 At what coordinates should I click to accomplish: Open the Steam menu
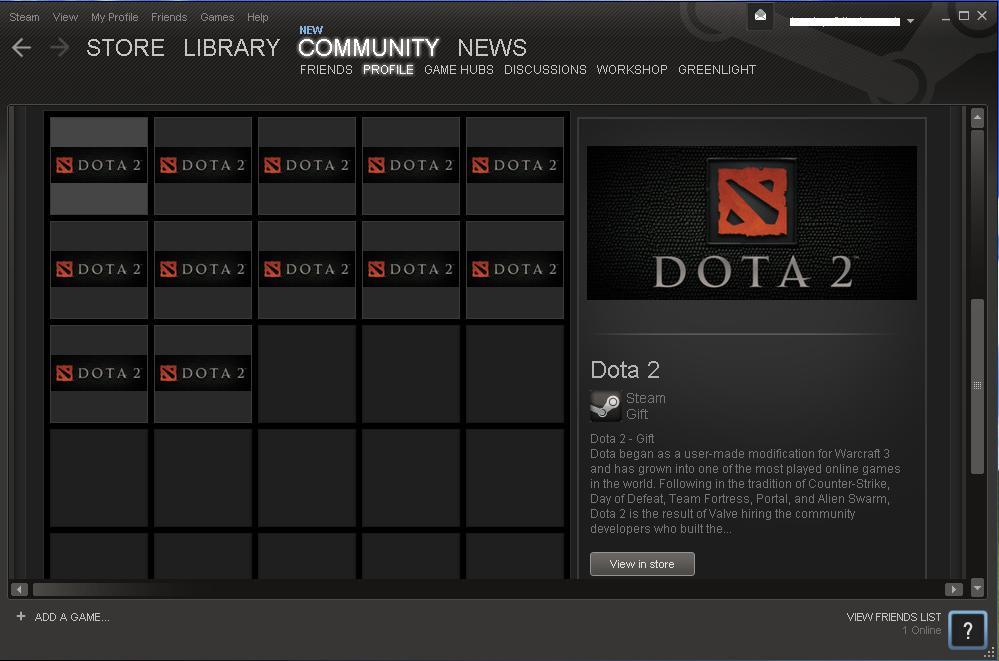pos(24,17)
